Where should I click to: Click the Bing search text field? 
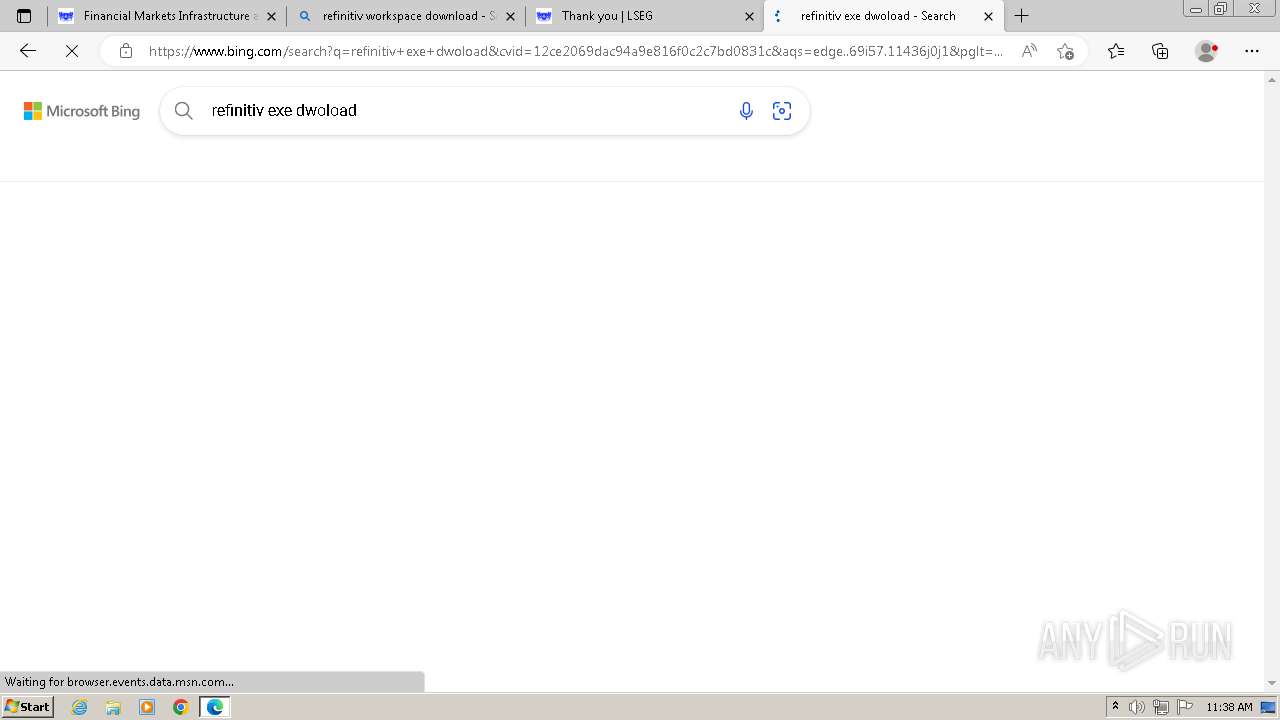[466, 111]
